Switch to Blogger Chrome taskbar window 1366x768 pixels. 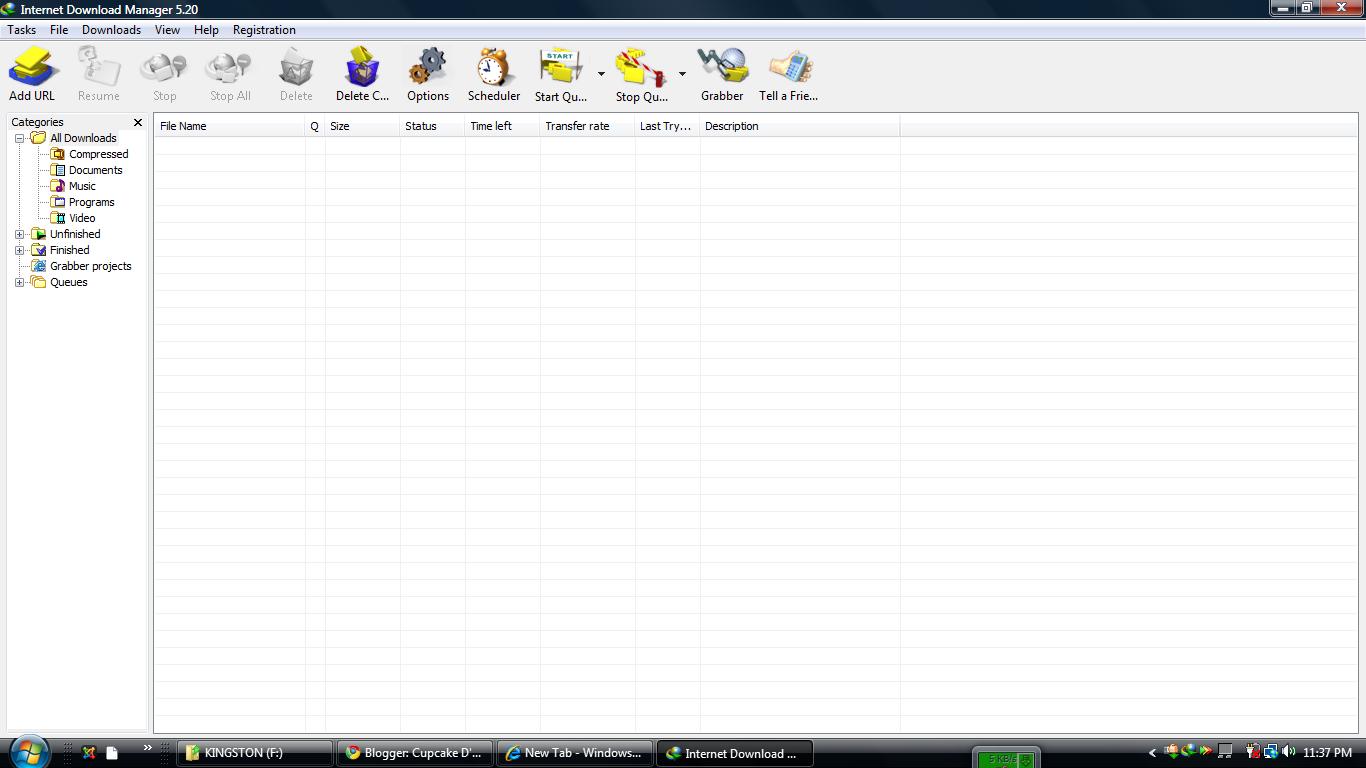[415, 753]
